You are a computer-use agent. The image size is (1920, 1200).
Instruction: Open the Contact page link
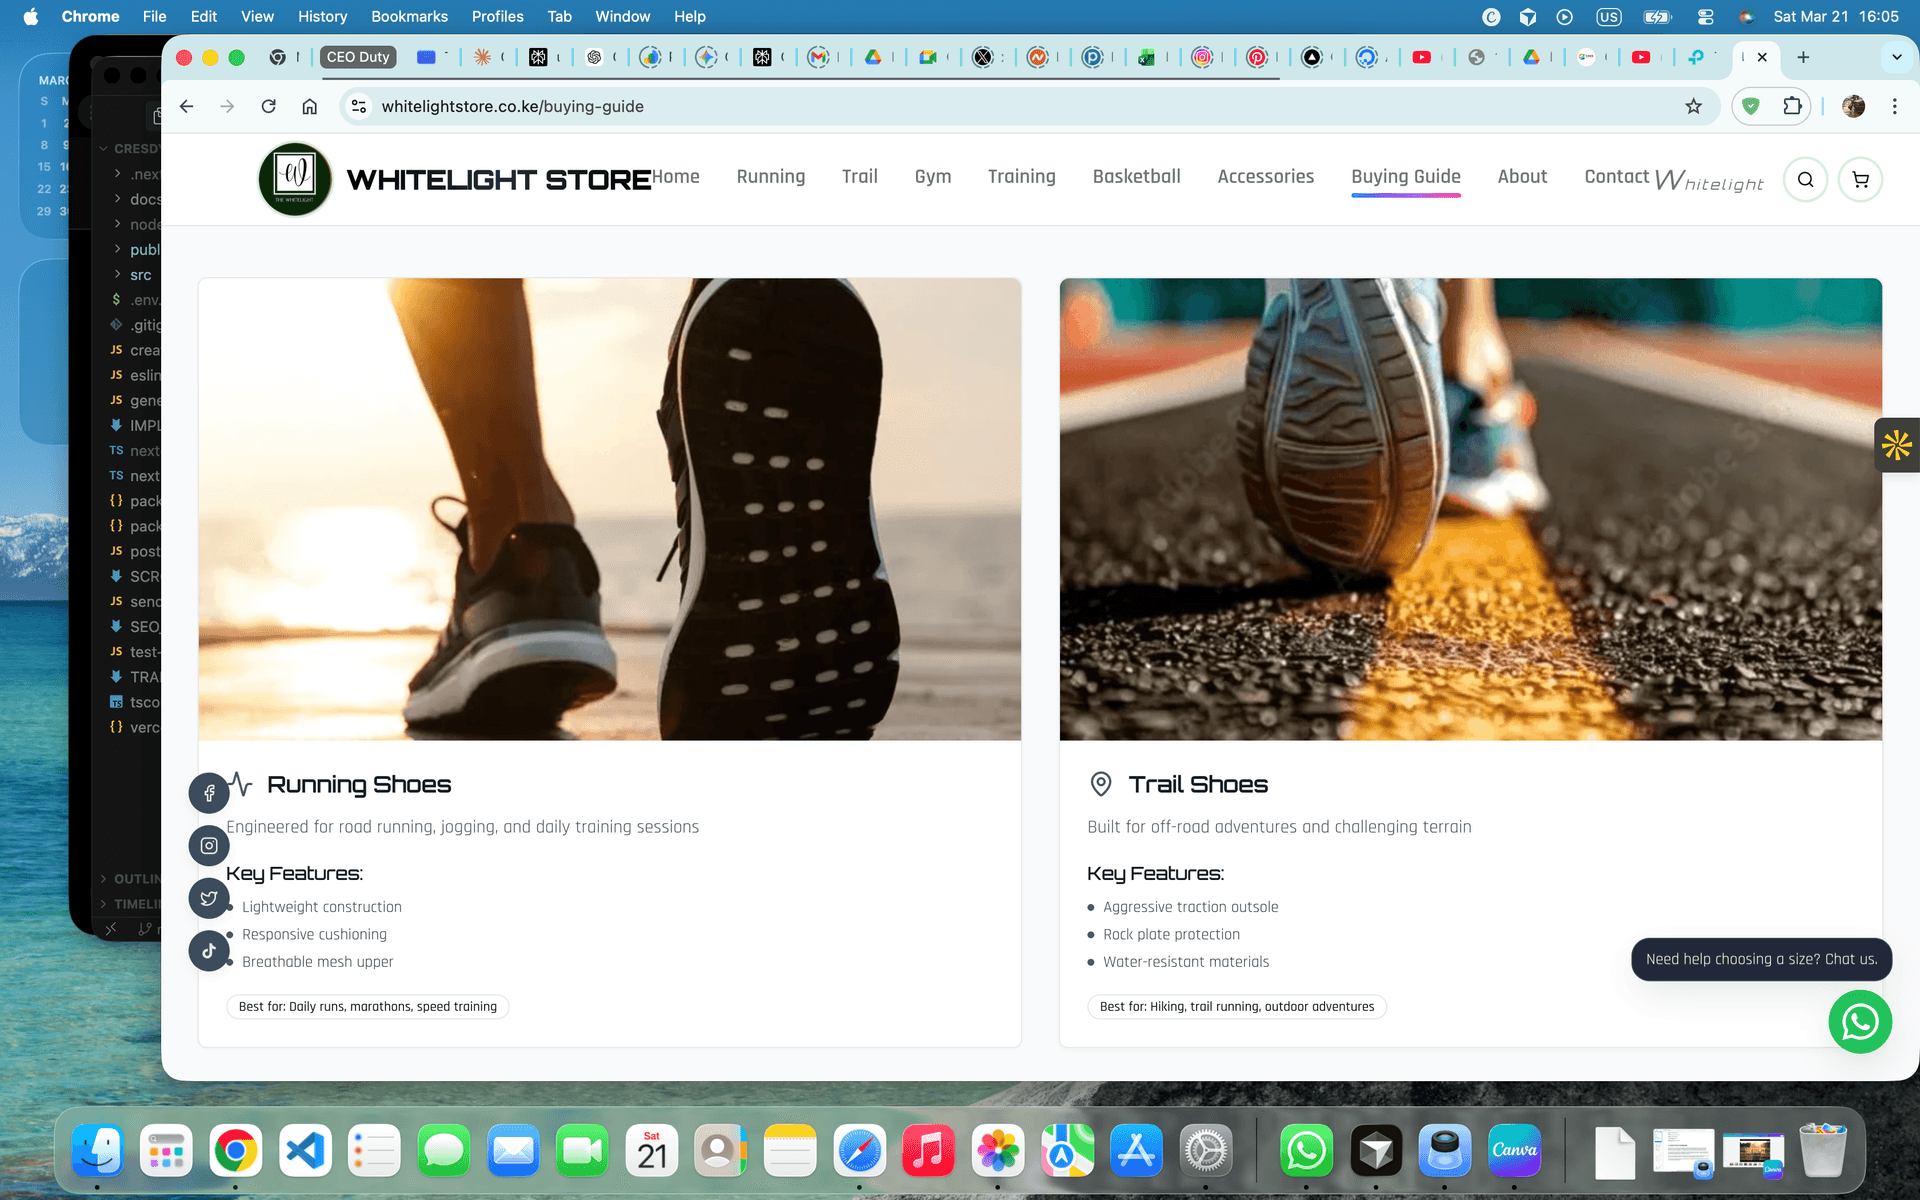1616,177
